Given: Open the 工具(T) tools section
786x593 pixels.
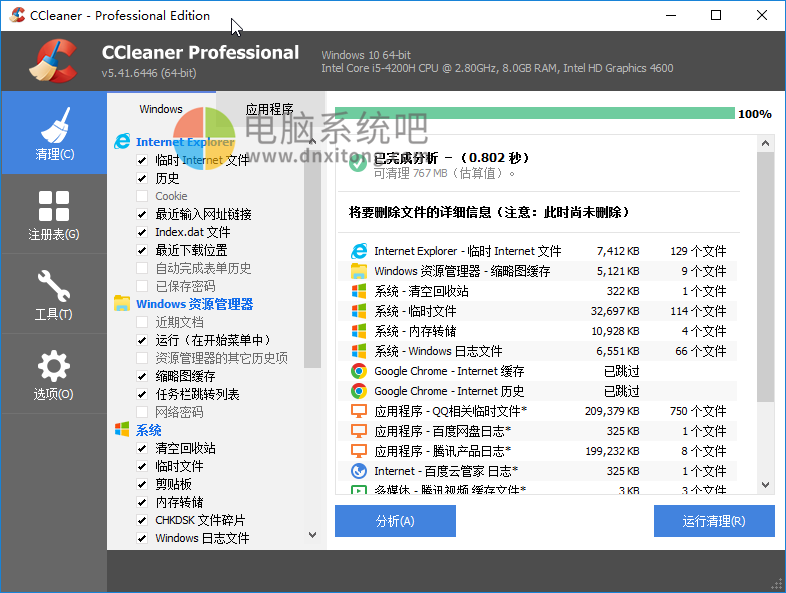Looking at the screenshot, I should [54, 294].
